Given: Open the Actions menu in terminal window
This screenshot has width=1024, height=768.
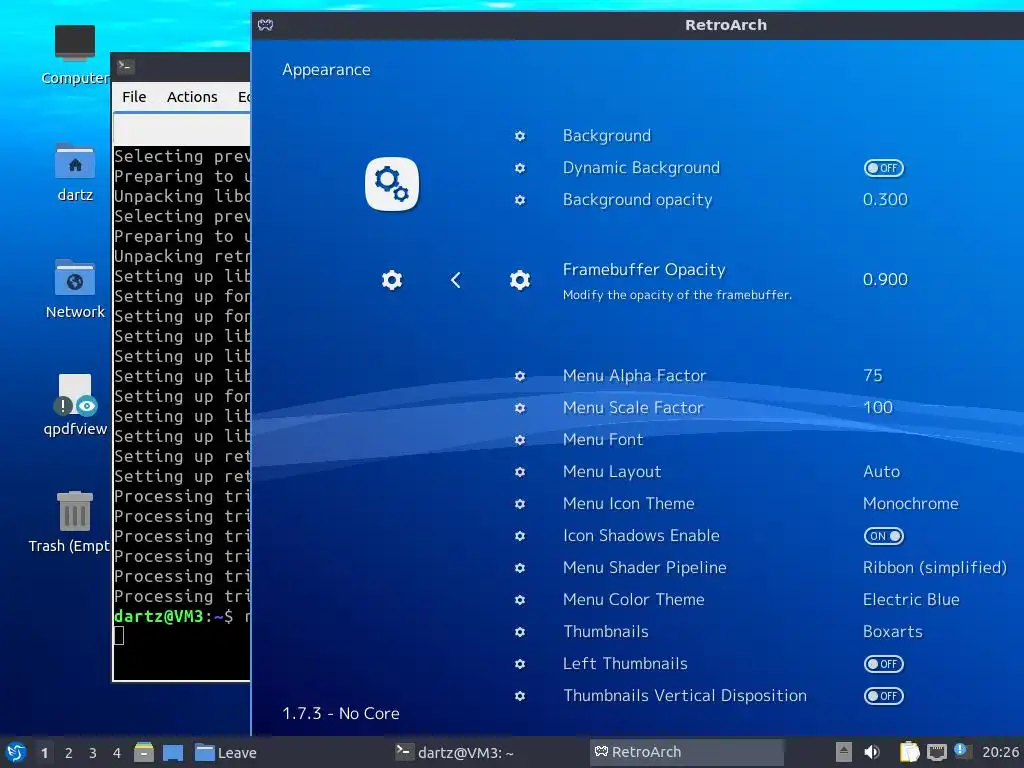Looking at the screenshot, I should (192, 97).
